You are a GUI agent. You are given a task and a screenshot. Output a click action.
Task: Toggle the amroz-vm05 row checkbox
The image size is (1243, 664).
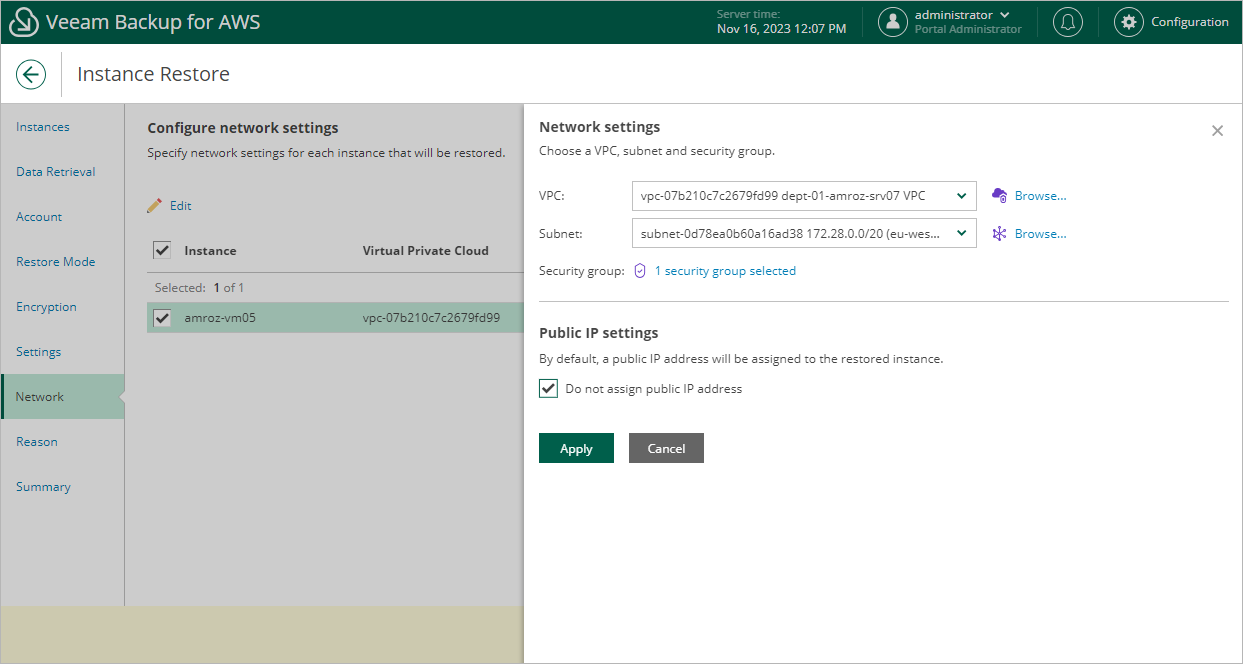click(x=162, y=318)
